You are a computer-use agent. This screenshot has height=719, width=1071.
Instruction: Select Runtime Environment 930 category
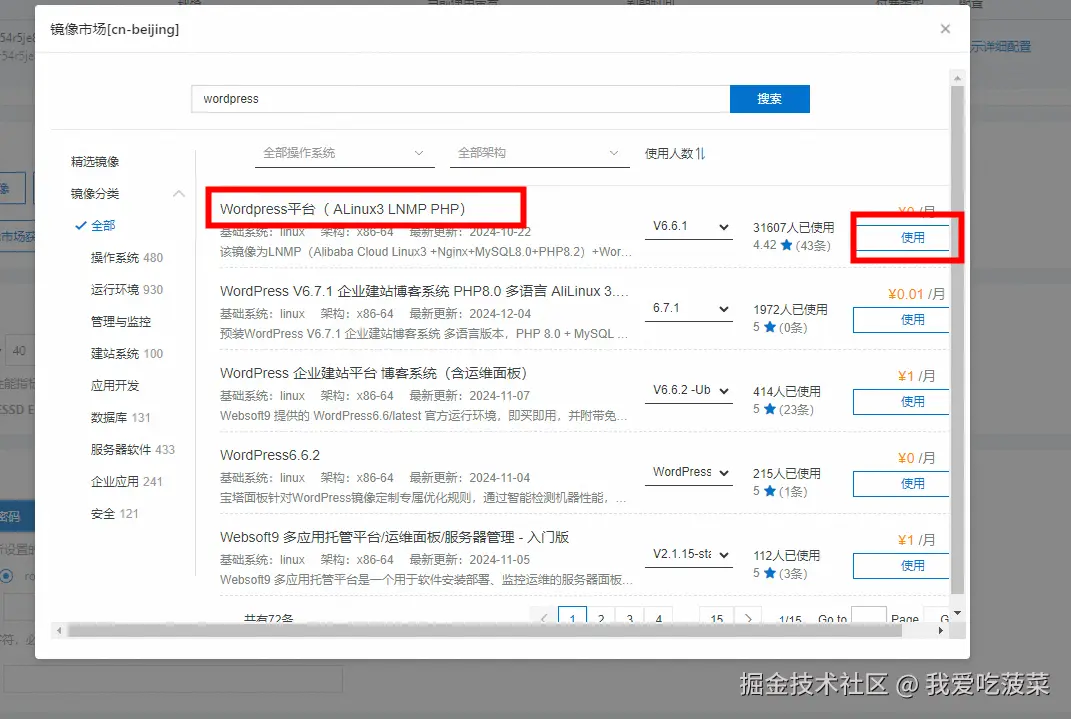pos(127,290)
